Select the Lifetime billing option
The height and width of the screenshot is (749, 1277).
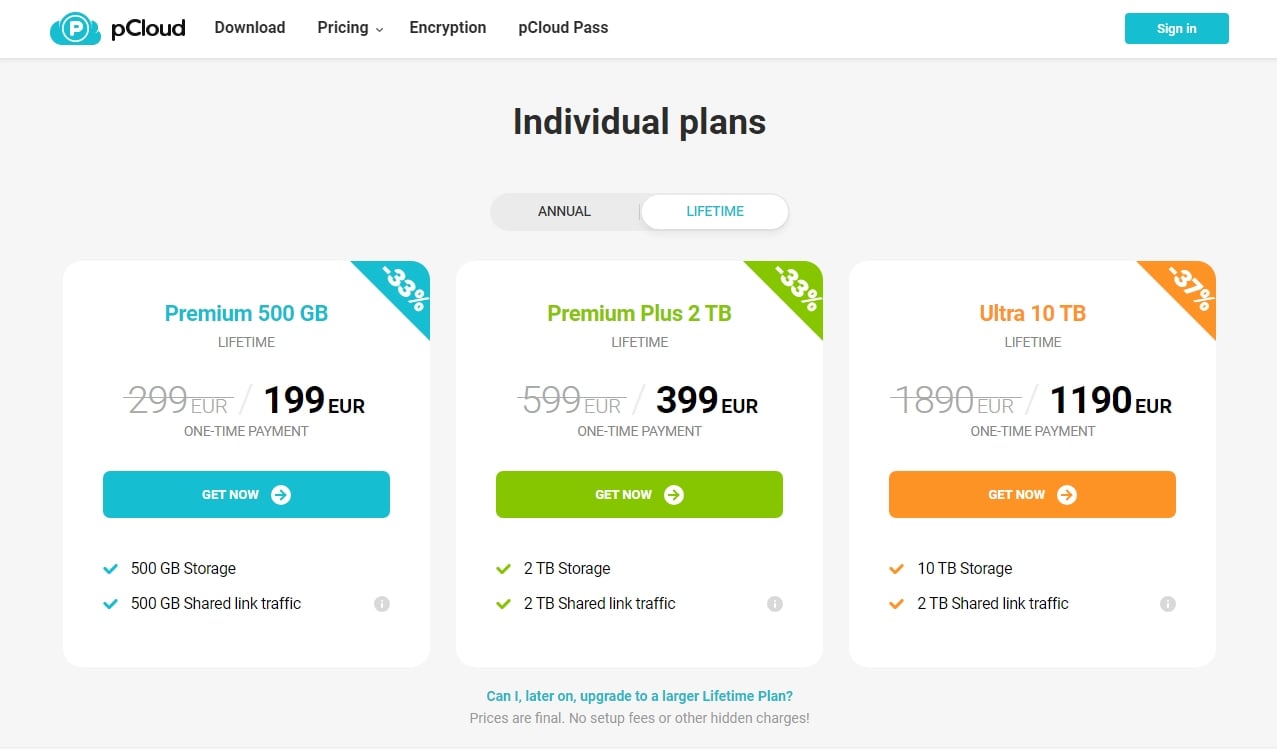[715, 212]
